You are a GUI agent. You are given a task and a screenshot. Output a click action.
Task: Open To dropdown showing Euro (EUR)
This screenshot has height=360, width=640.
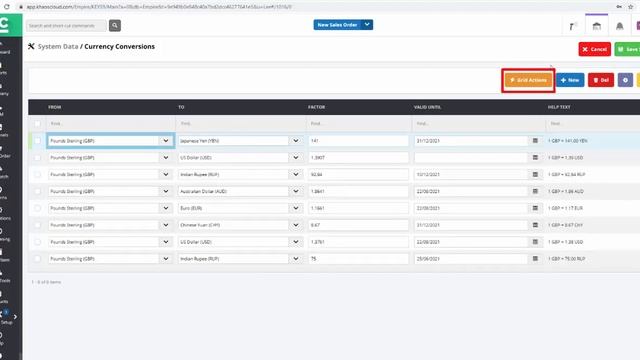tap(296, 208)
